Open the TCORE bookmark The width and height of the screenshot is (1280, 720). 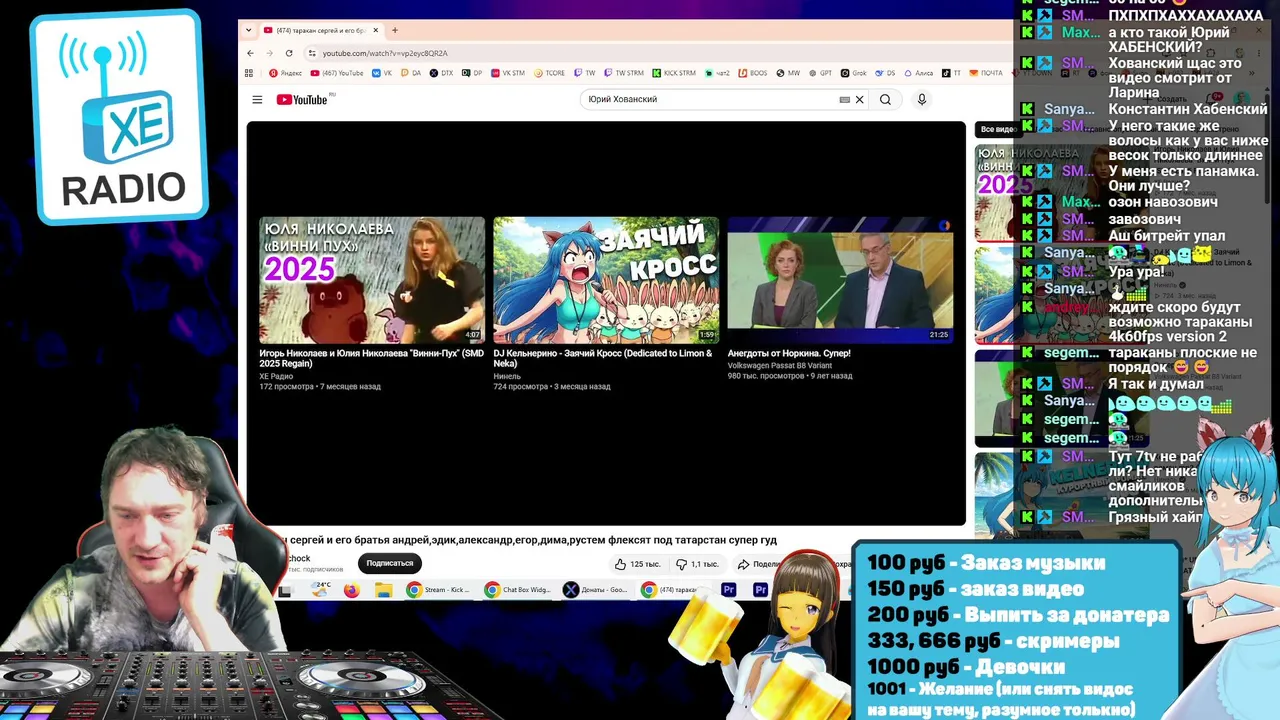(x=550, y=73)
